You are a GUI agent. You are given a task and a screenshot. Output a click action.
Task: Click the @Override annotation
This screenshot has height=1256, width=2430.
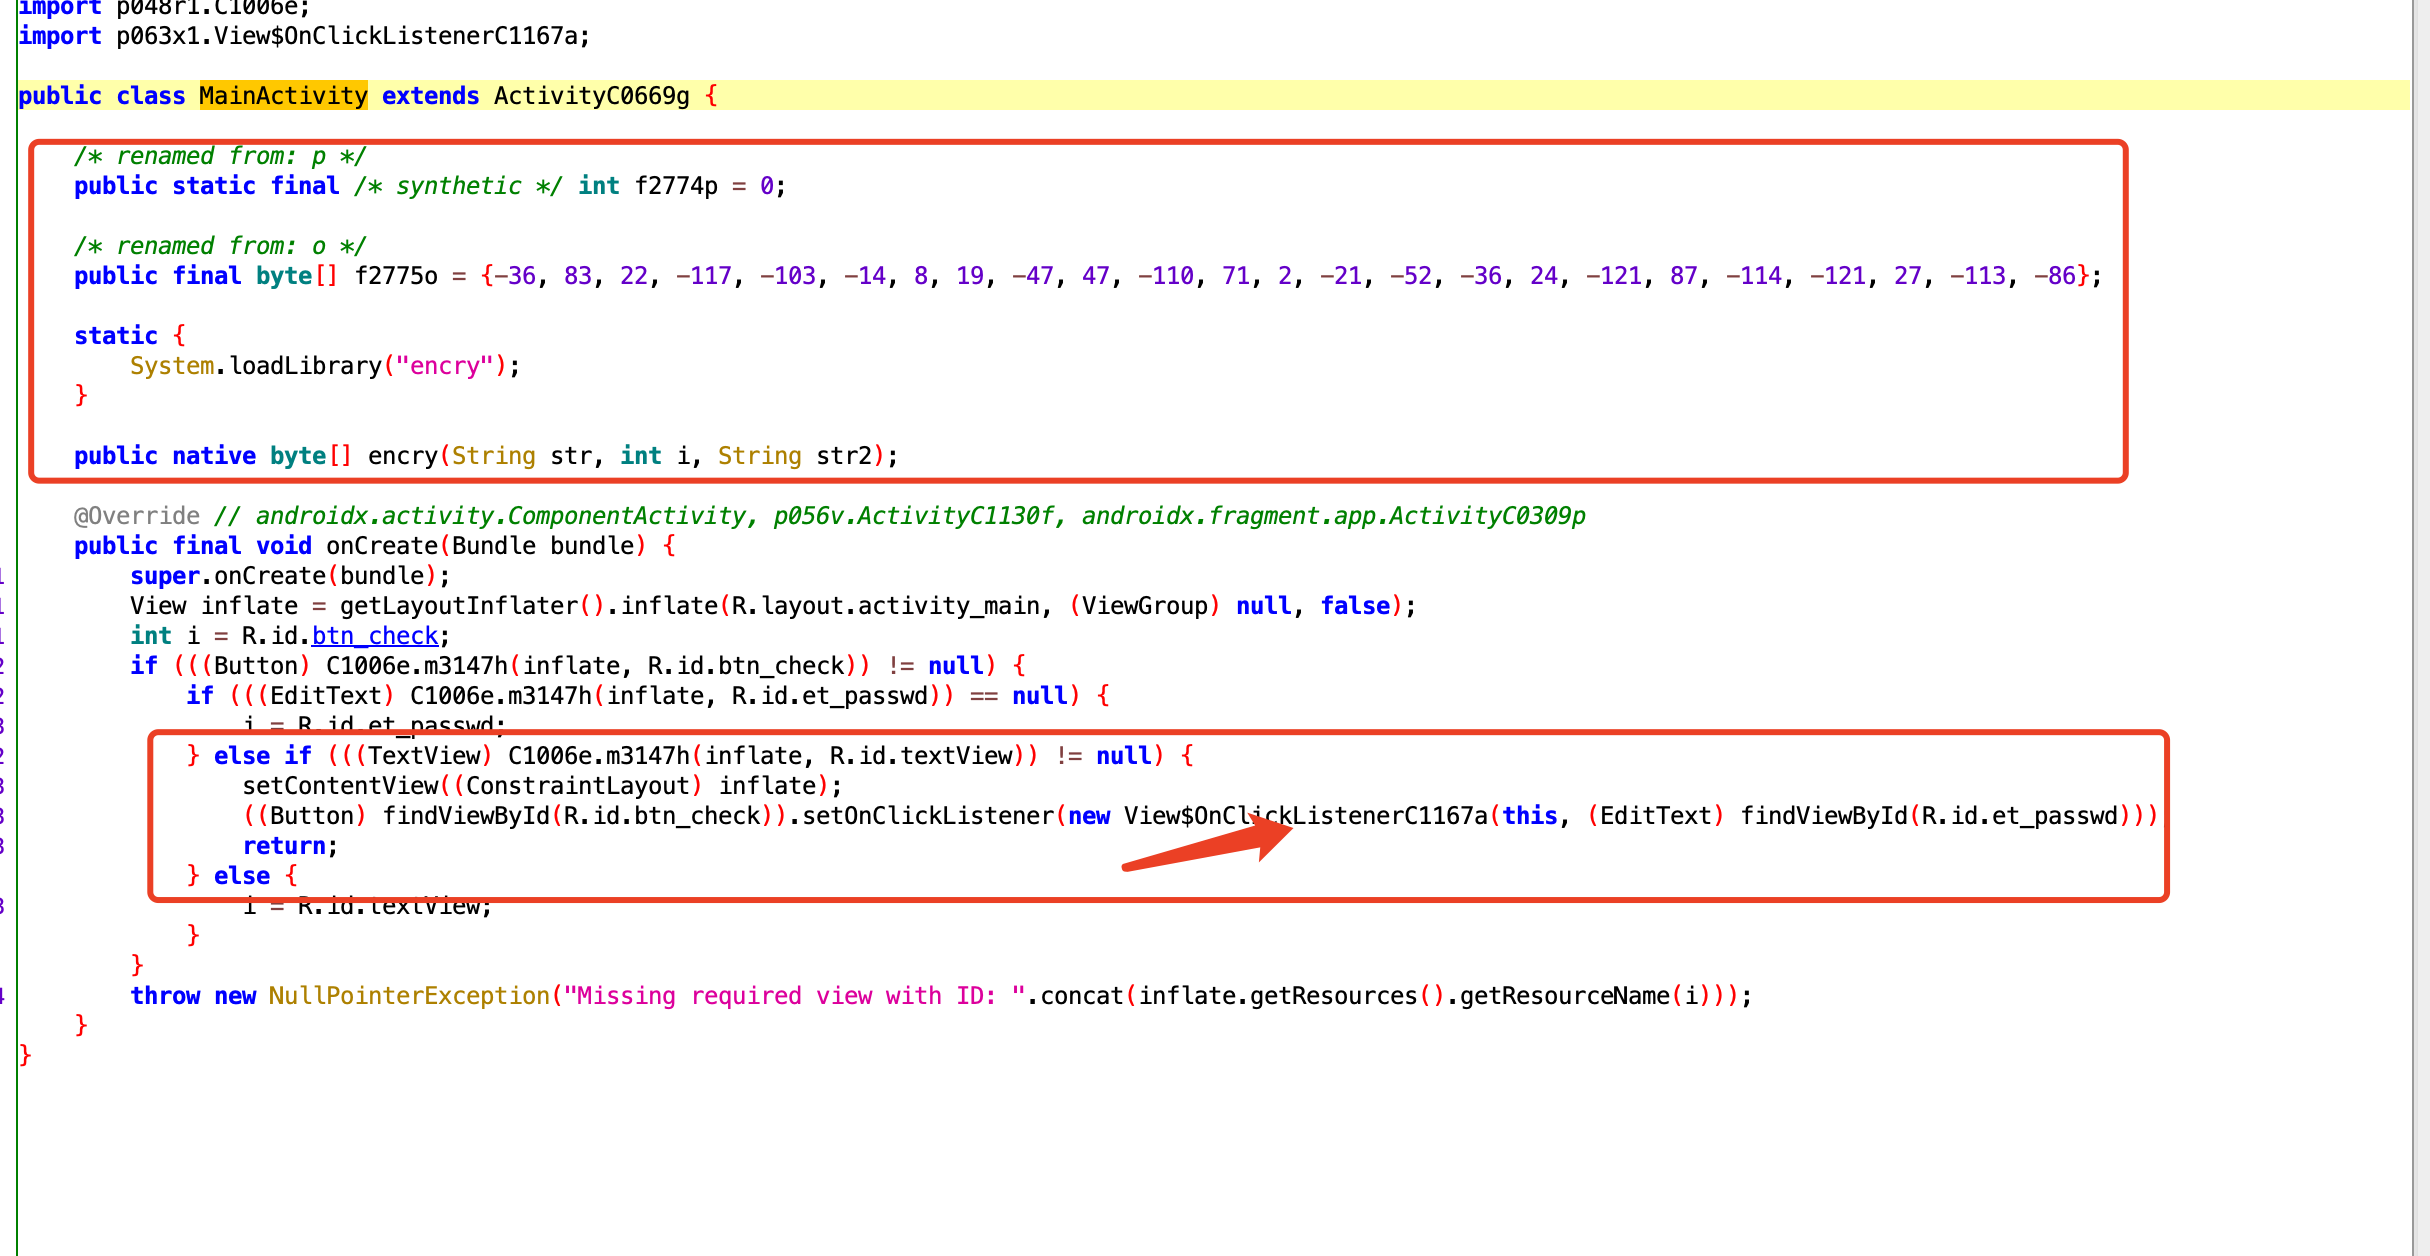pyautogui.click(x=137, y=516)
